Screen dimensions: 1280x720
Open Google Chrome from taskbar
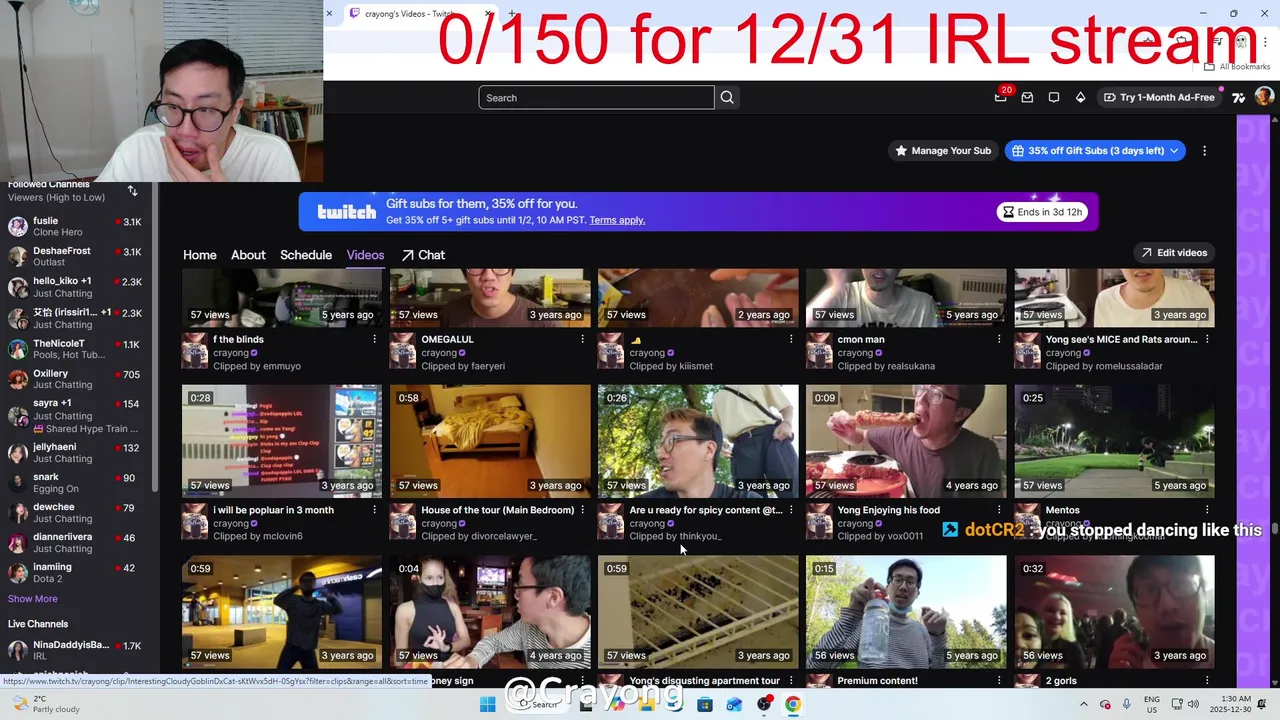click(792, 704)
